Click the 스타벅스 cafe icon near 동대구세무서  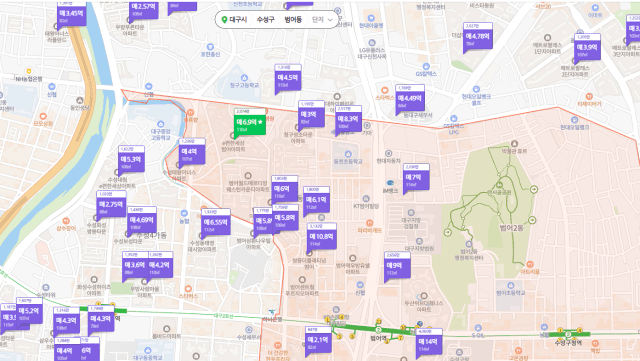(x=384, y=90)
